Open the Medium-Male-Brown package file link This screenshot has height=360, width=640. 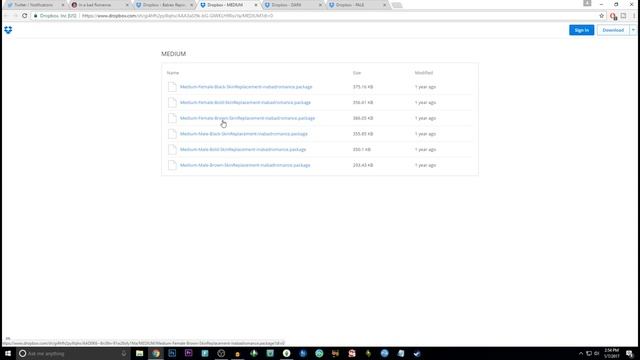click(245, 165)
